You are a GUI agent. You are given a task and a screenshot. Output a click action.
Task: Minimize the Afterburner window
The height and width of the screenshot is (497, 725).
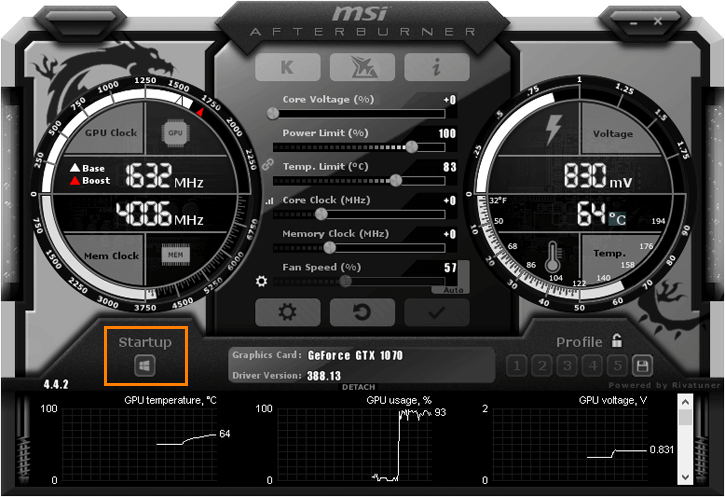[633, 22]
